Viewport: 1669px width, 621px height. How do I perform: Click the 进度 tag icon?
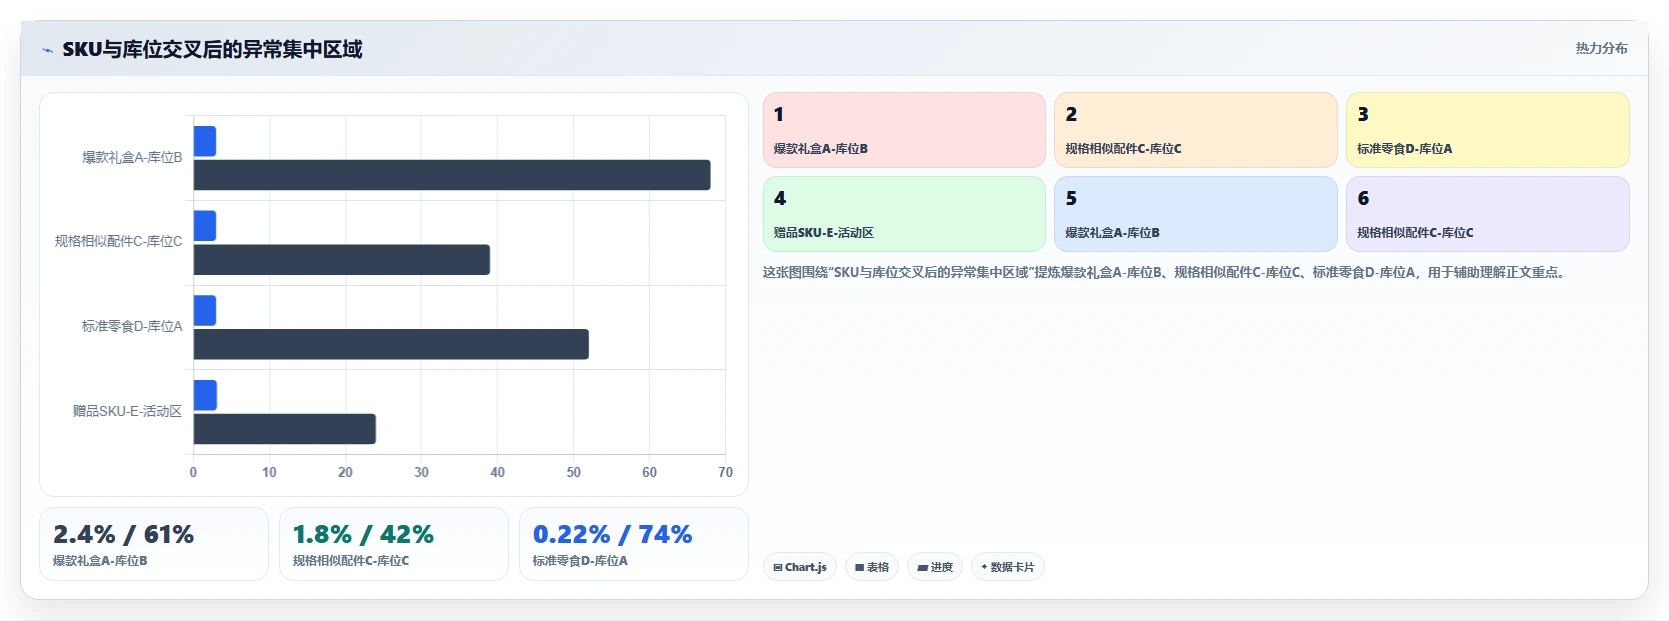[922, 567]
